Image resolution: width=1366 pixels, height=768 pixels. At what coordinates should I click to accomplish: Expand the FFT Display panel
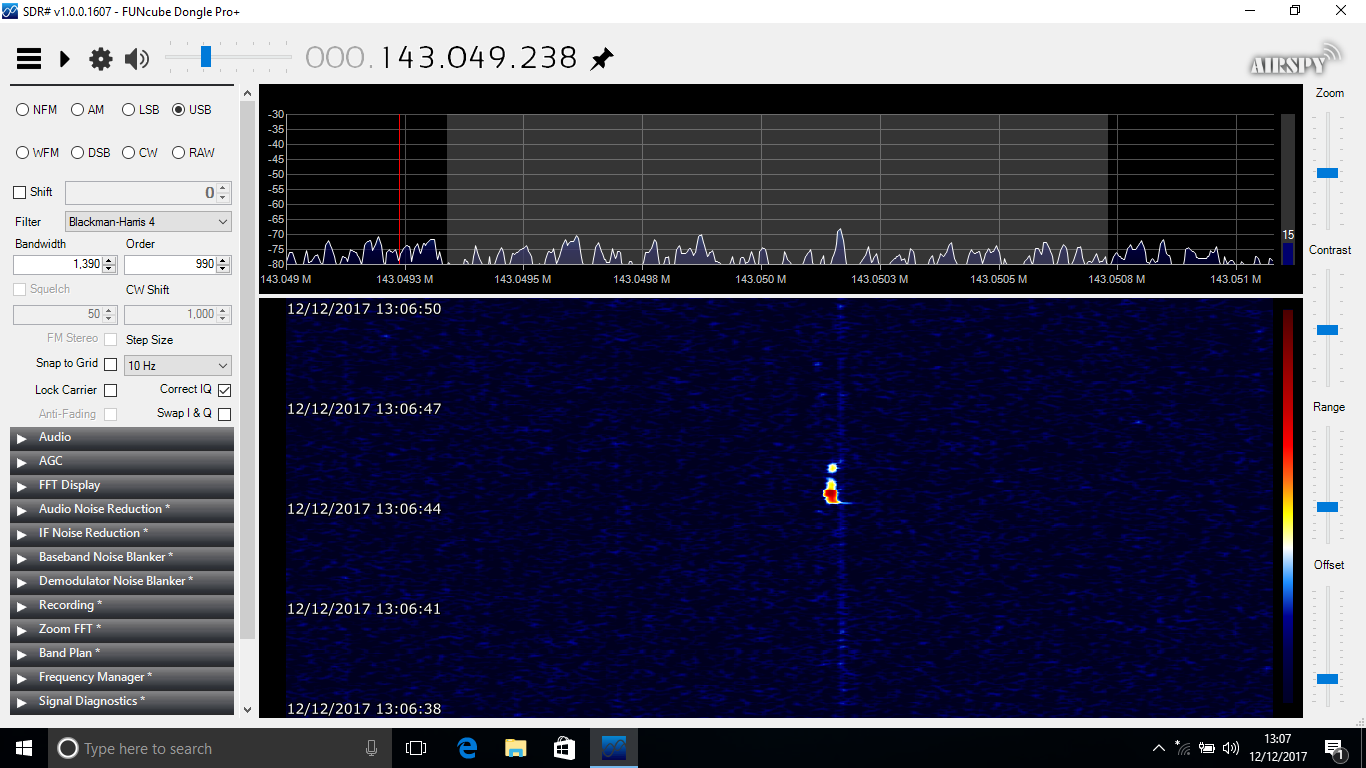pyautogui.click(x=122, y=486)
